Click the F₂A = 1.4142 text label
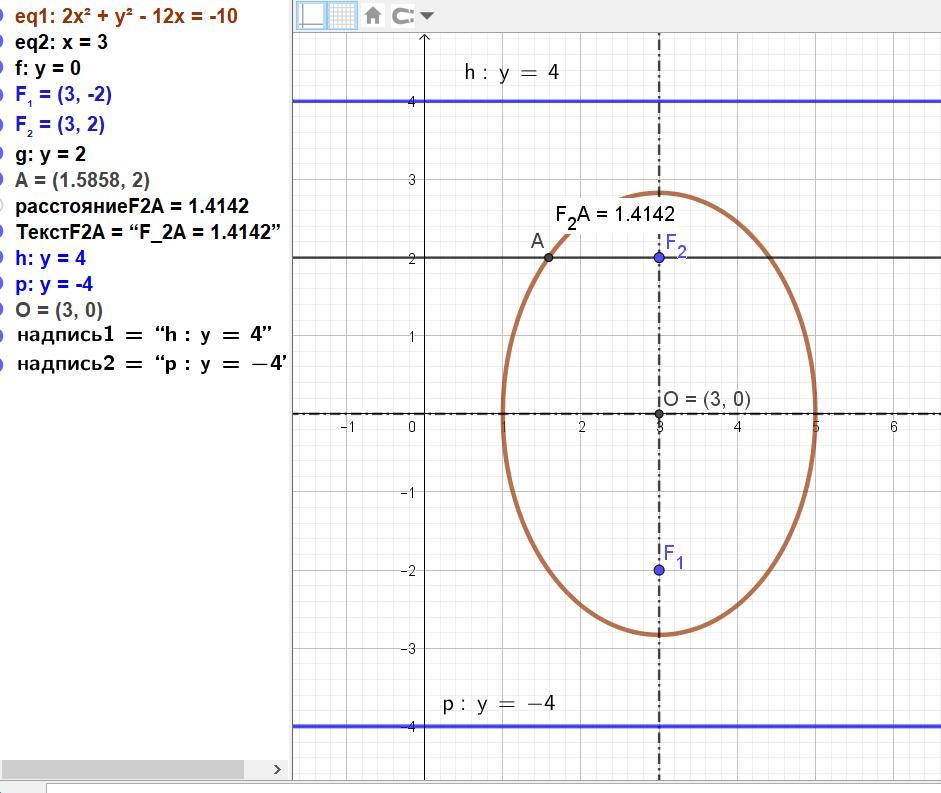 (615, 214)
